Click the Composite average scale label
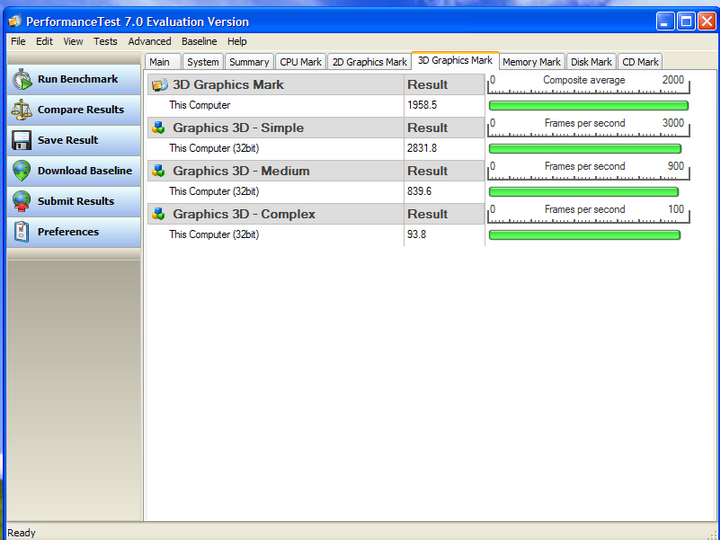The width and height of the screenshot is (720, 540). [x=584, y=80]
